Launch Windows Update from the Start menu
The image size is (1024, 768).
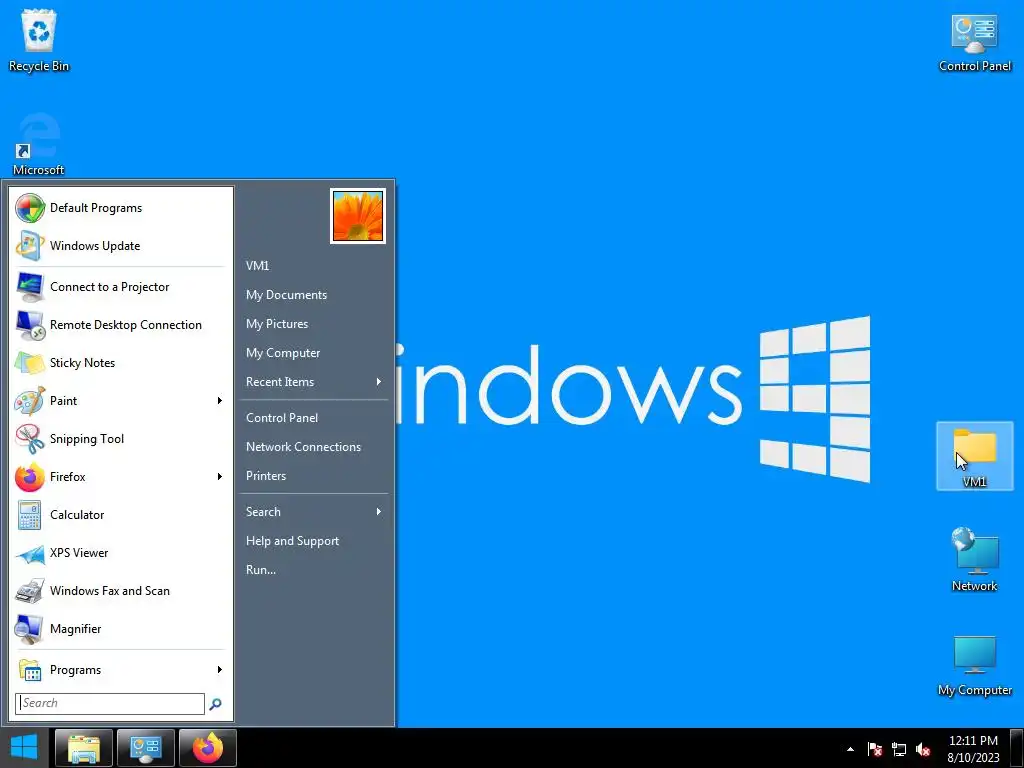coord(121,246)
